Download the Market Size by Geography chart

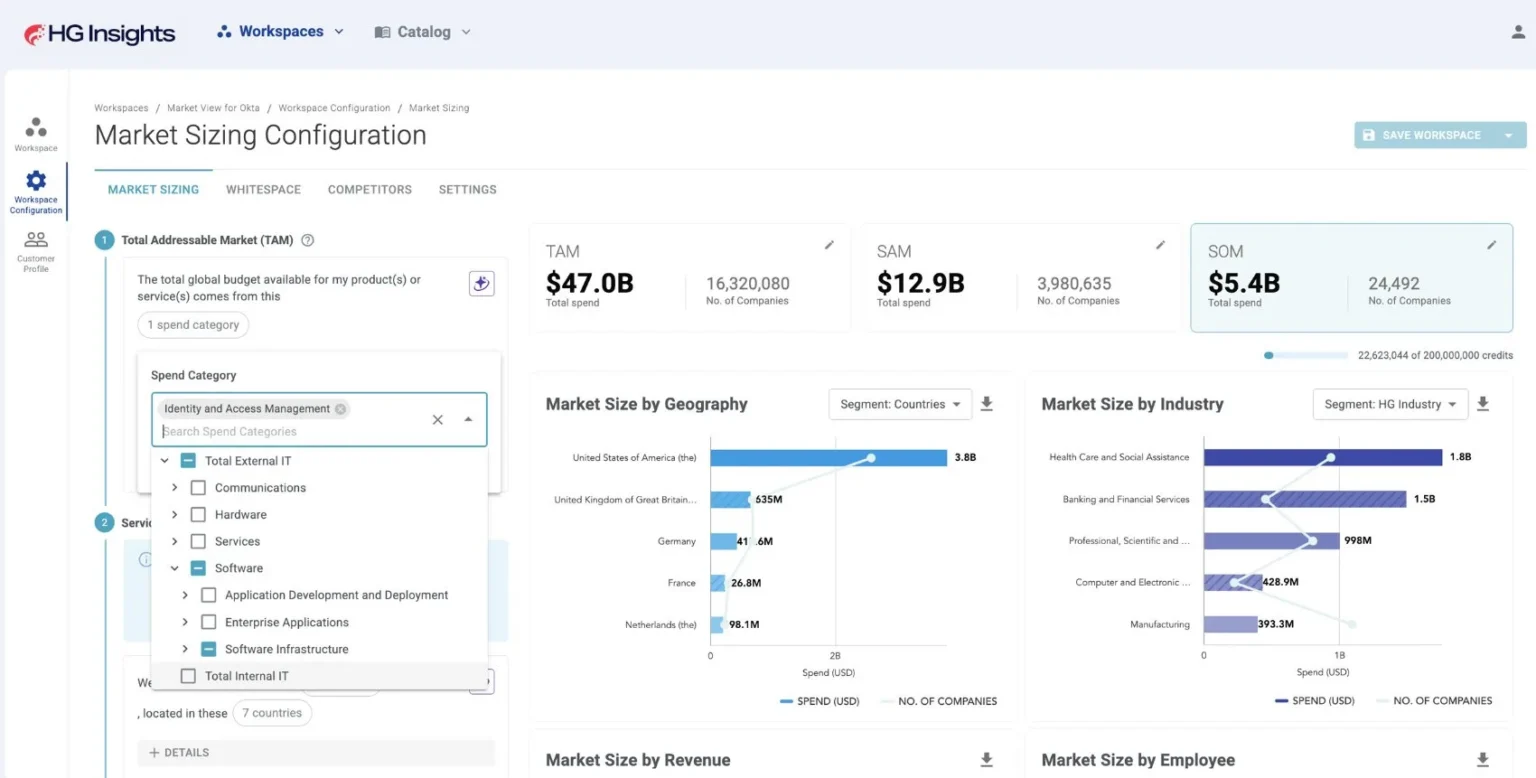pos(987,404)
